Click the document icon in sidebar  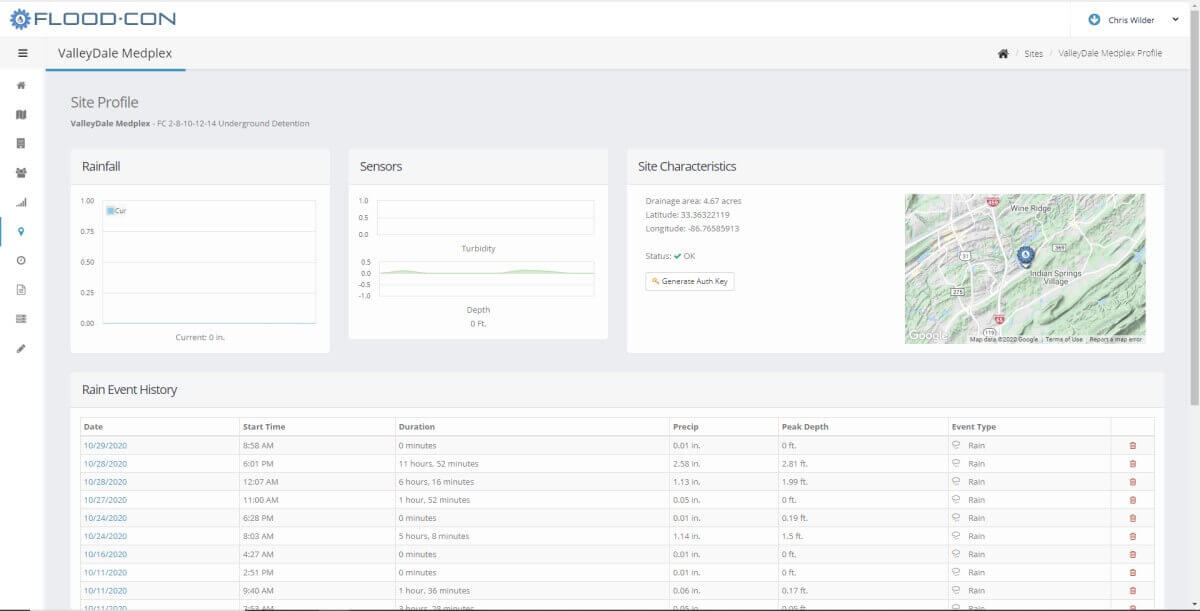click(21, 290)
